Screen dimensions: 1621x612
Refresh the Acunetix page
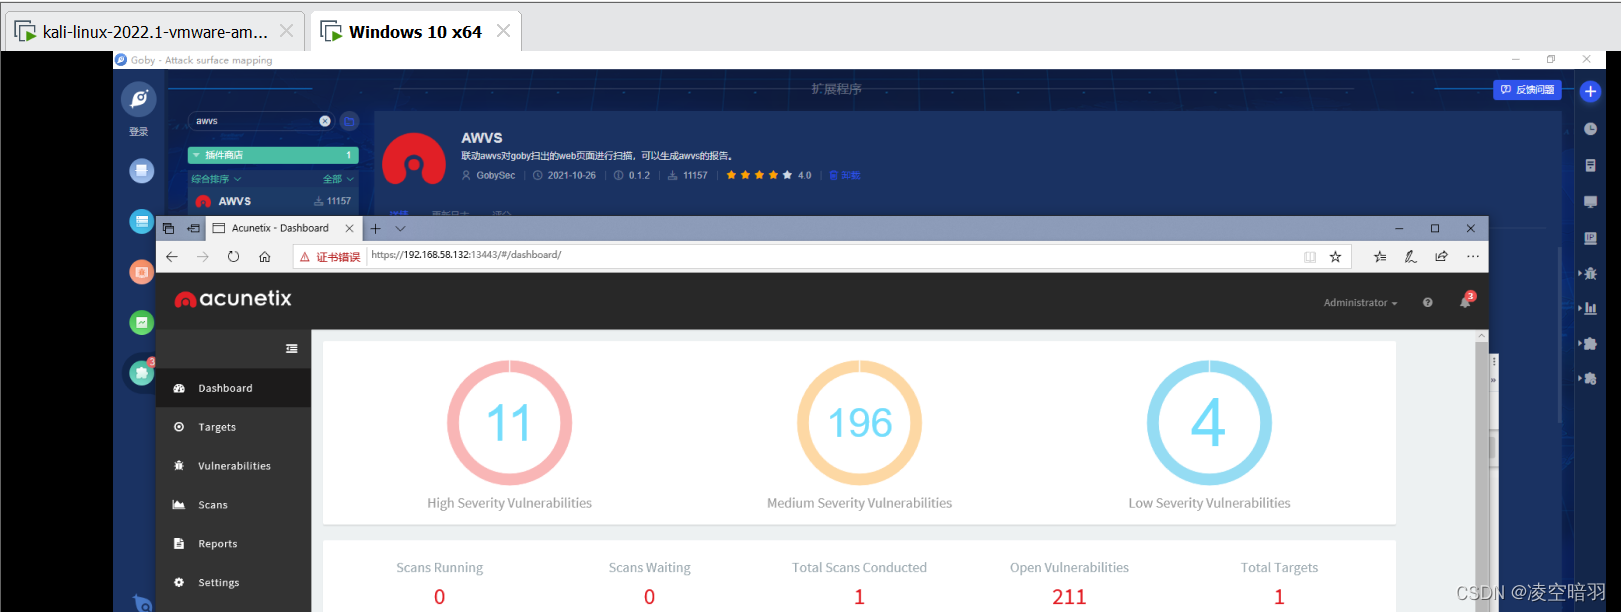coord(233,257)
